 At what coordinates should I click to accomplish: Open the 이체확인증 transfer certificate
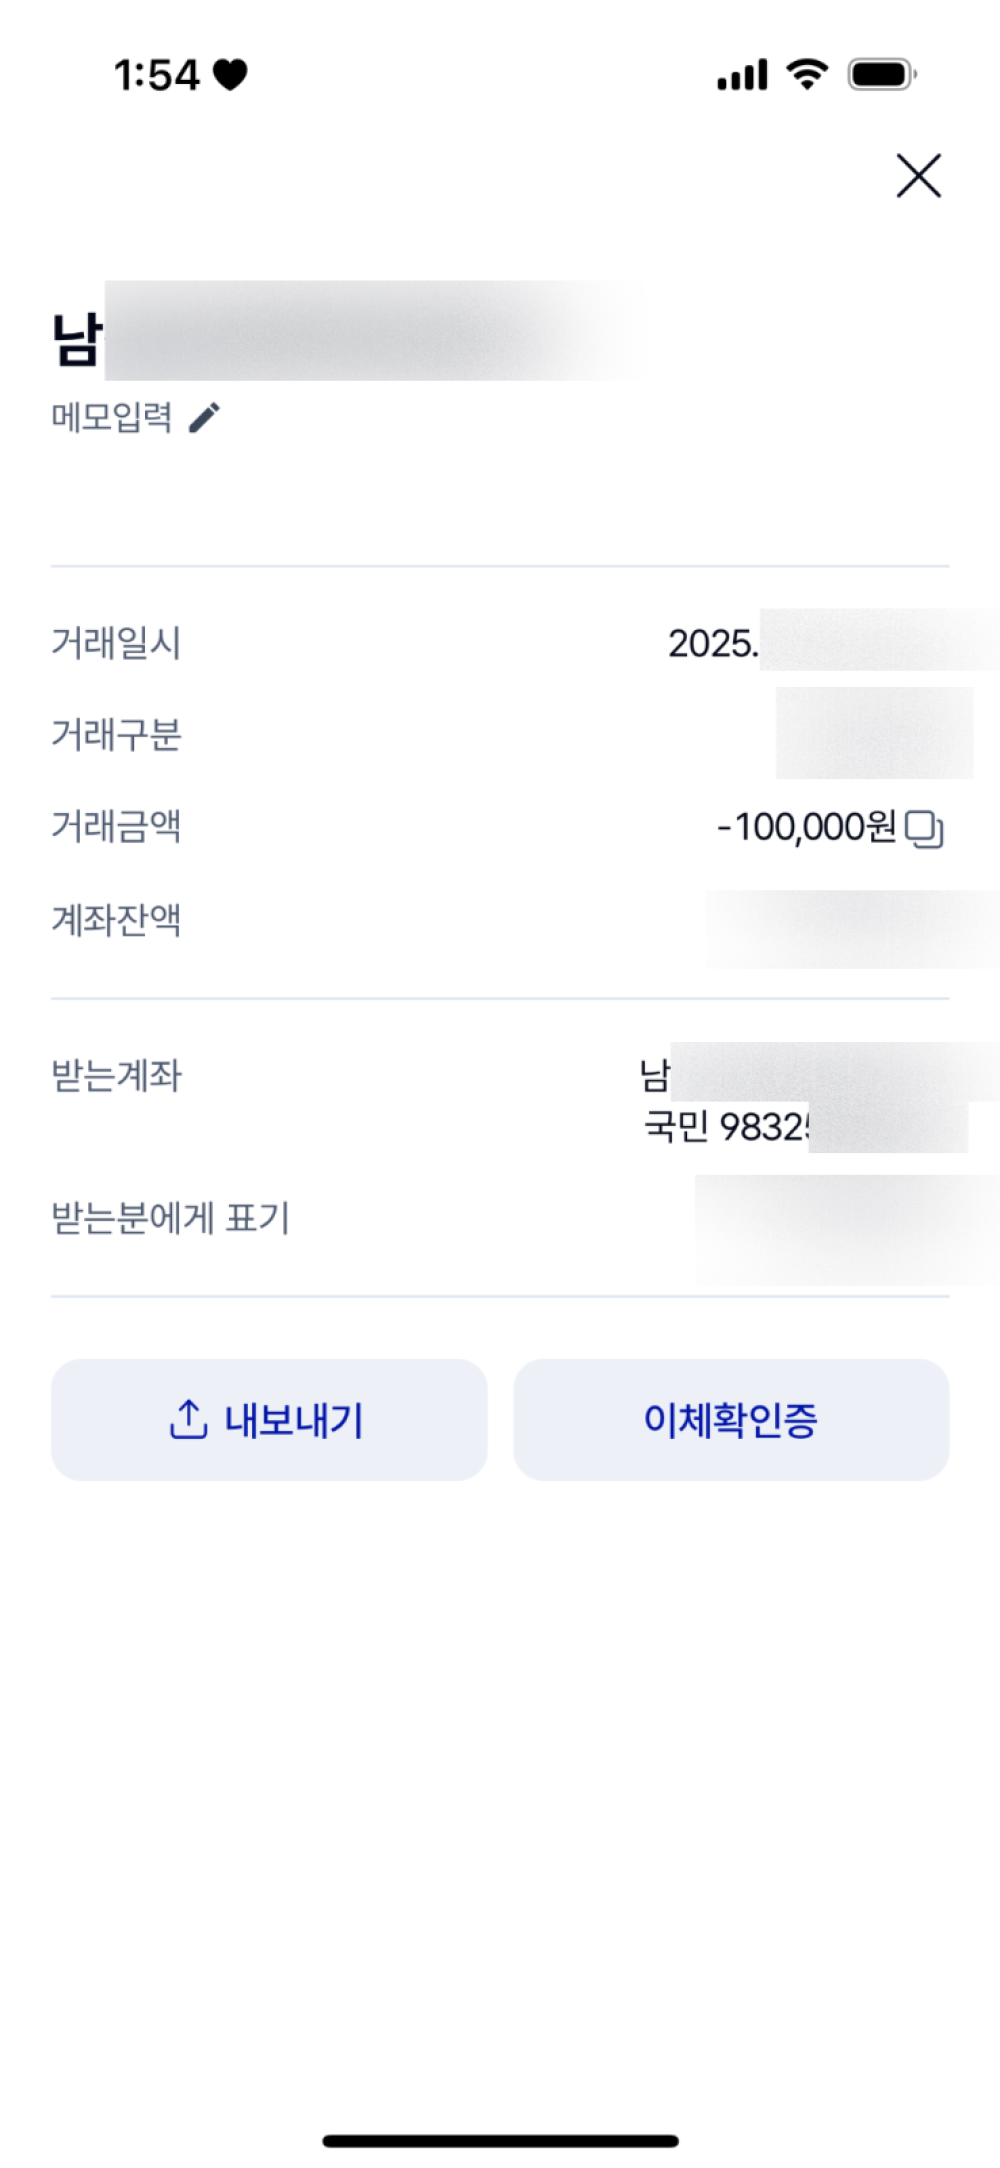(x=731, y=1419)
